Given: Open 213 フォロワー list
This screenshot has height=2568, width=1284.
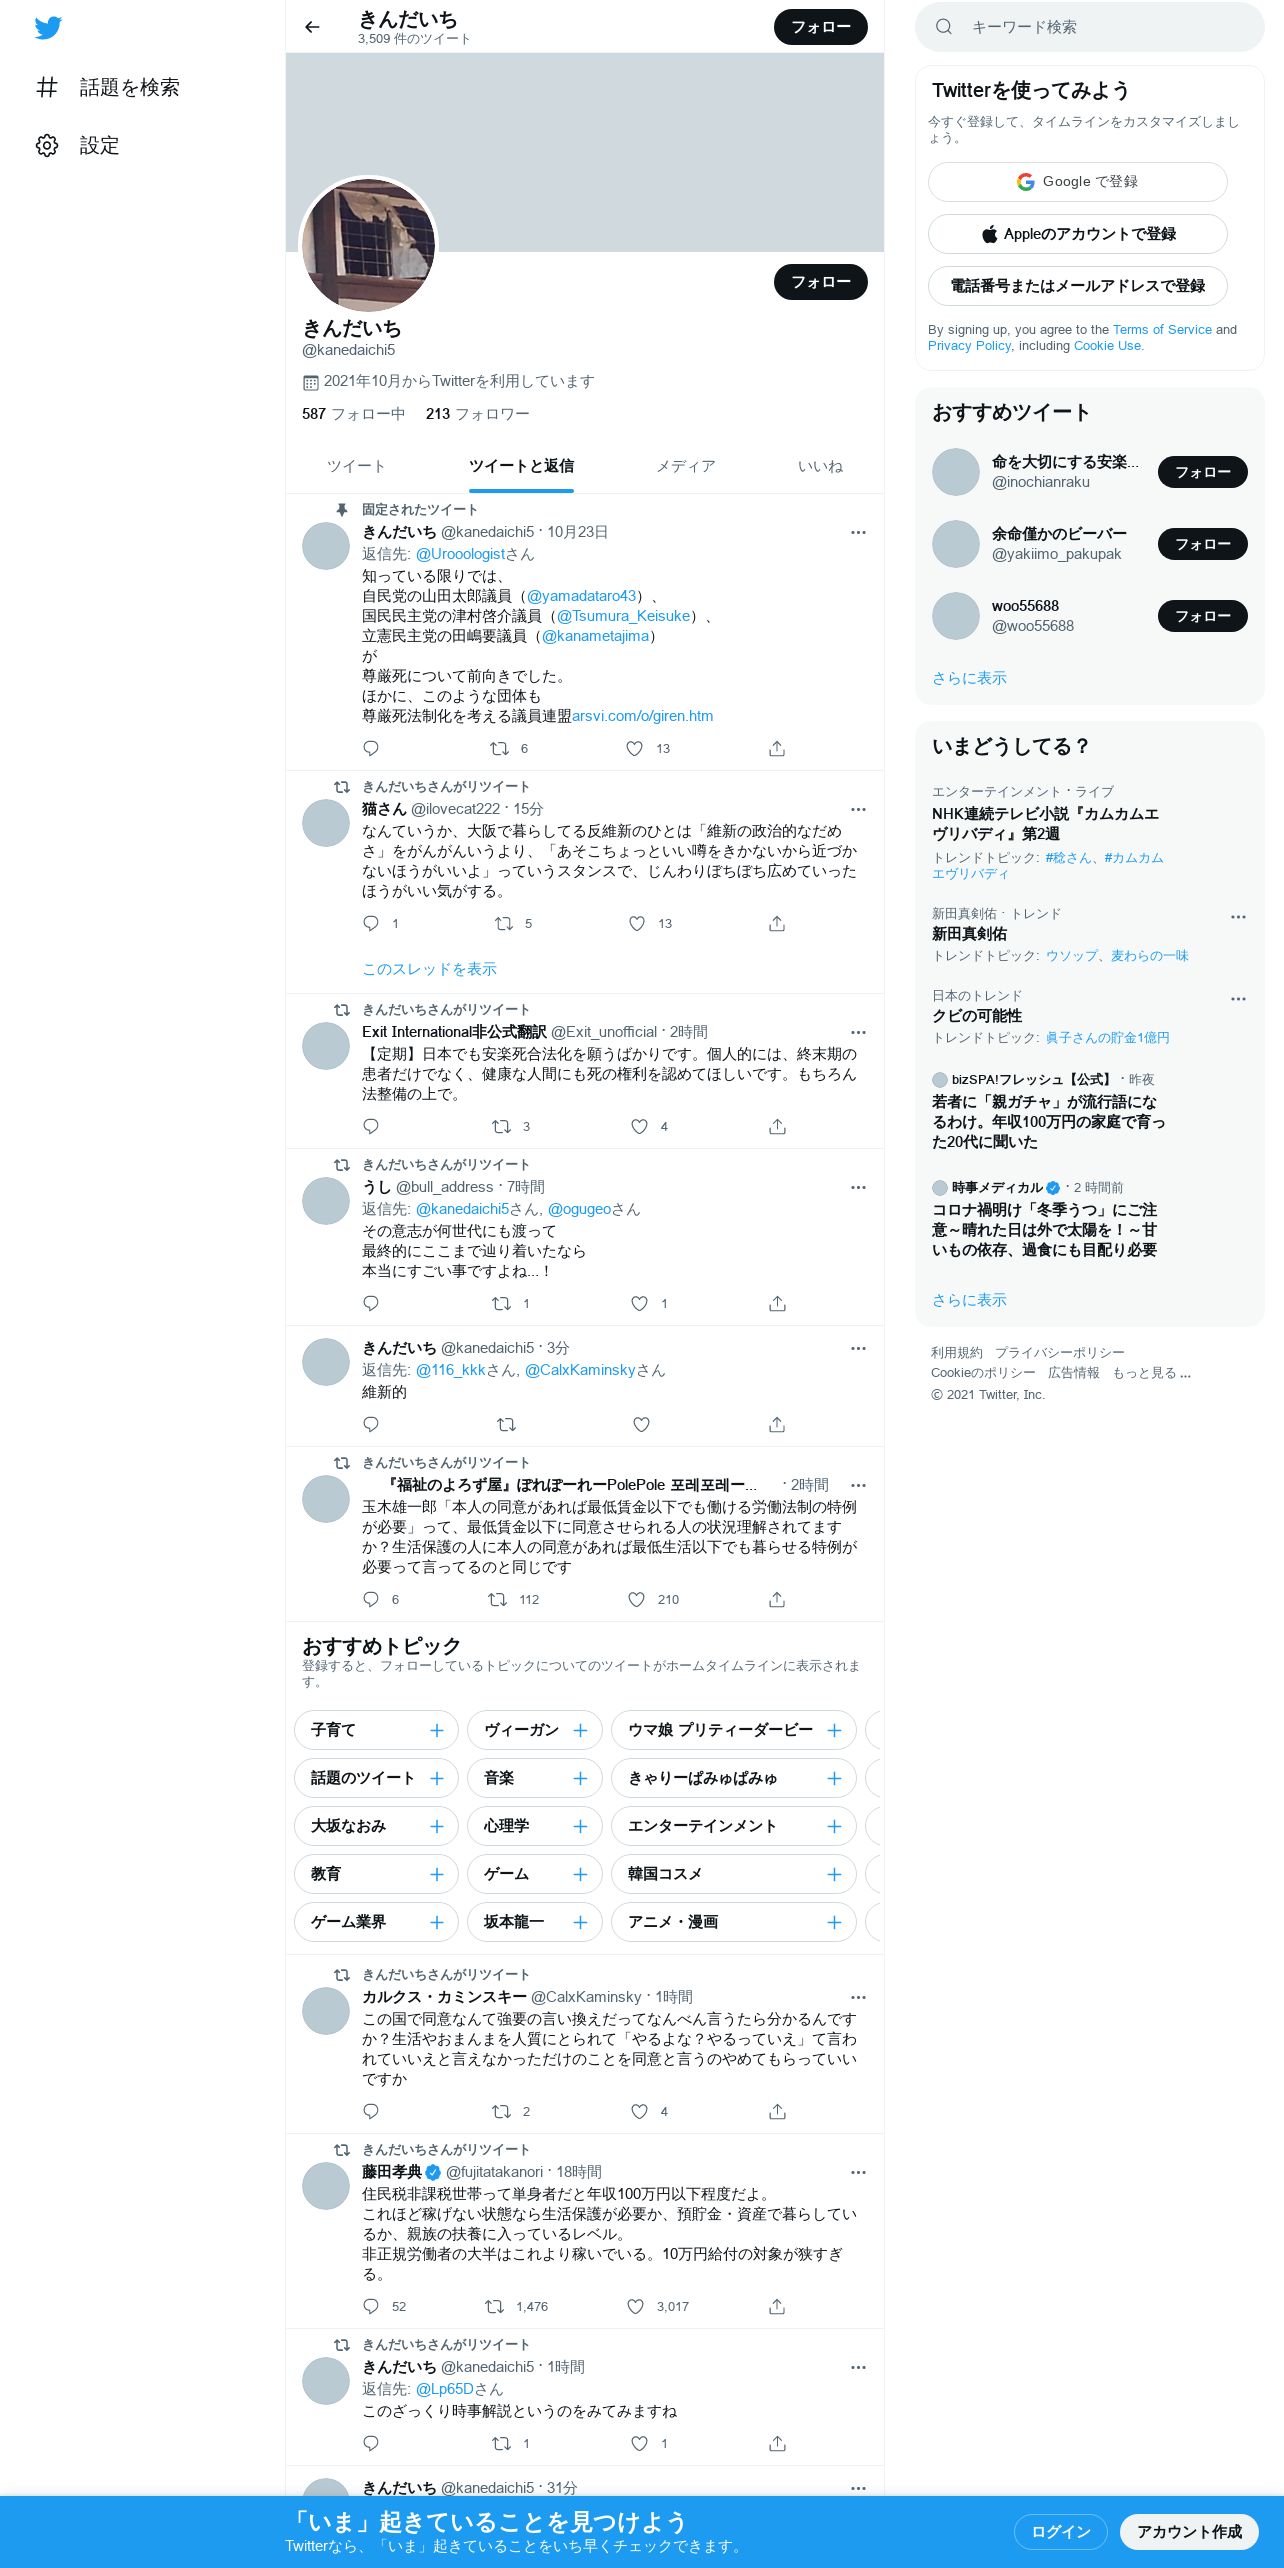Looking at the screenshot, I should click(477, 414).
